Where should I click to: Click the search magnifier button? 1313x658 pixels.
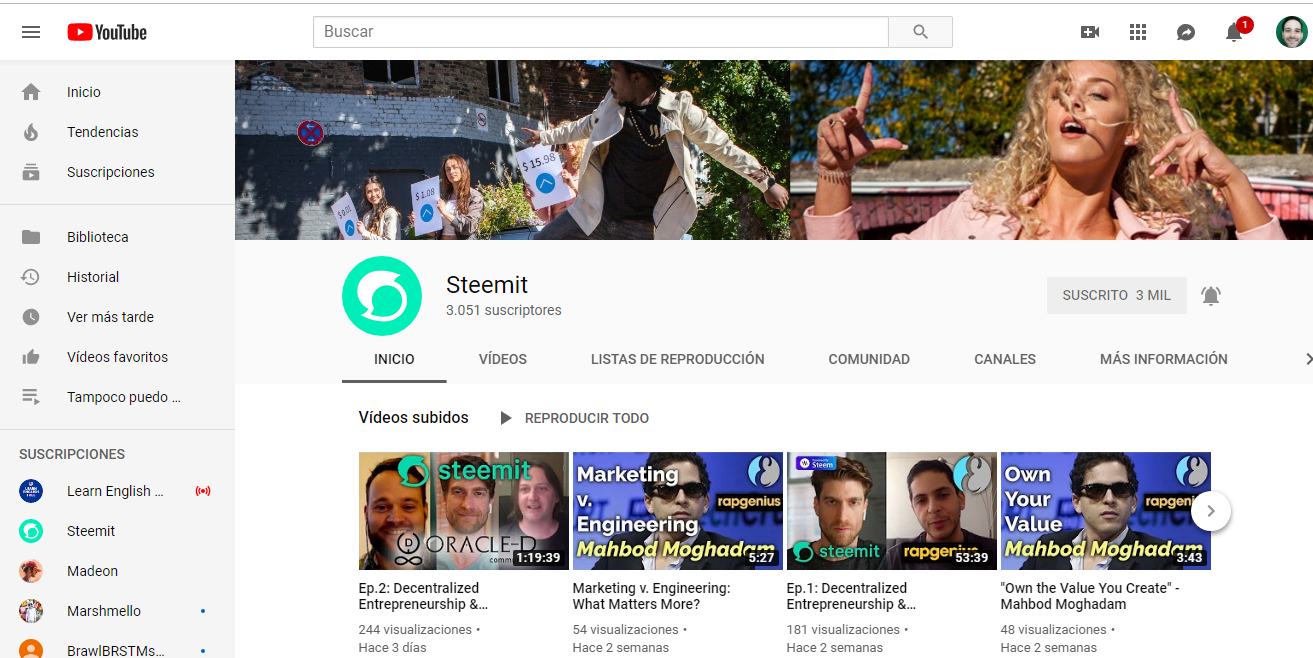pos(920,32)
